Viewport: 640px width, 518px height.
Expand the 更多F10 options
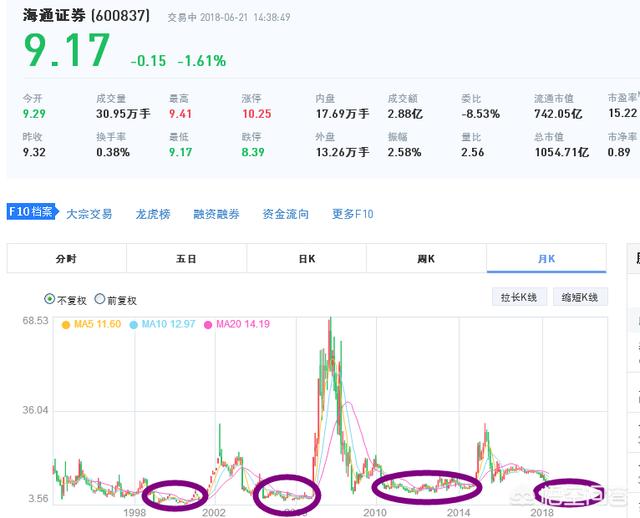pyautogui.click(x=352, y=214)
